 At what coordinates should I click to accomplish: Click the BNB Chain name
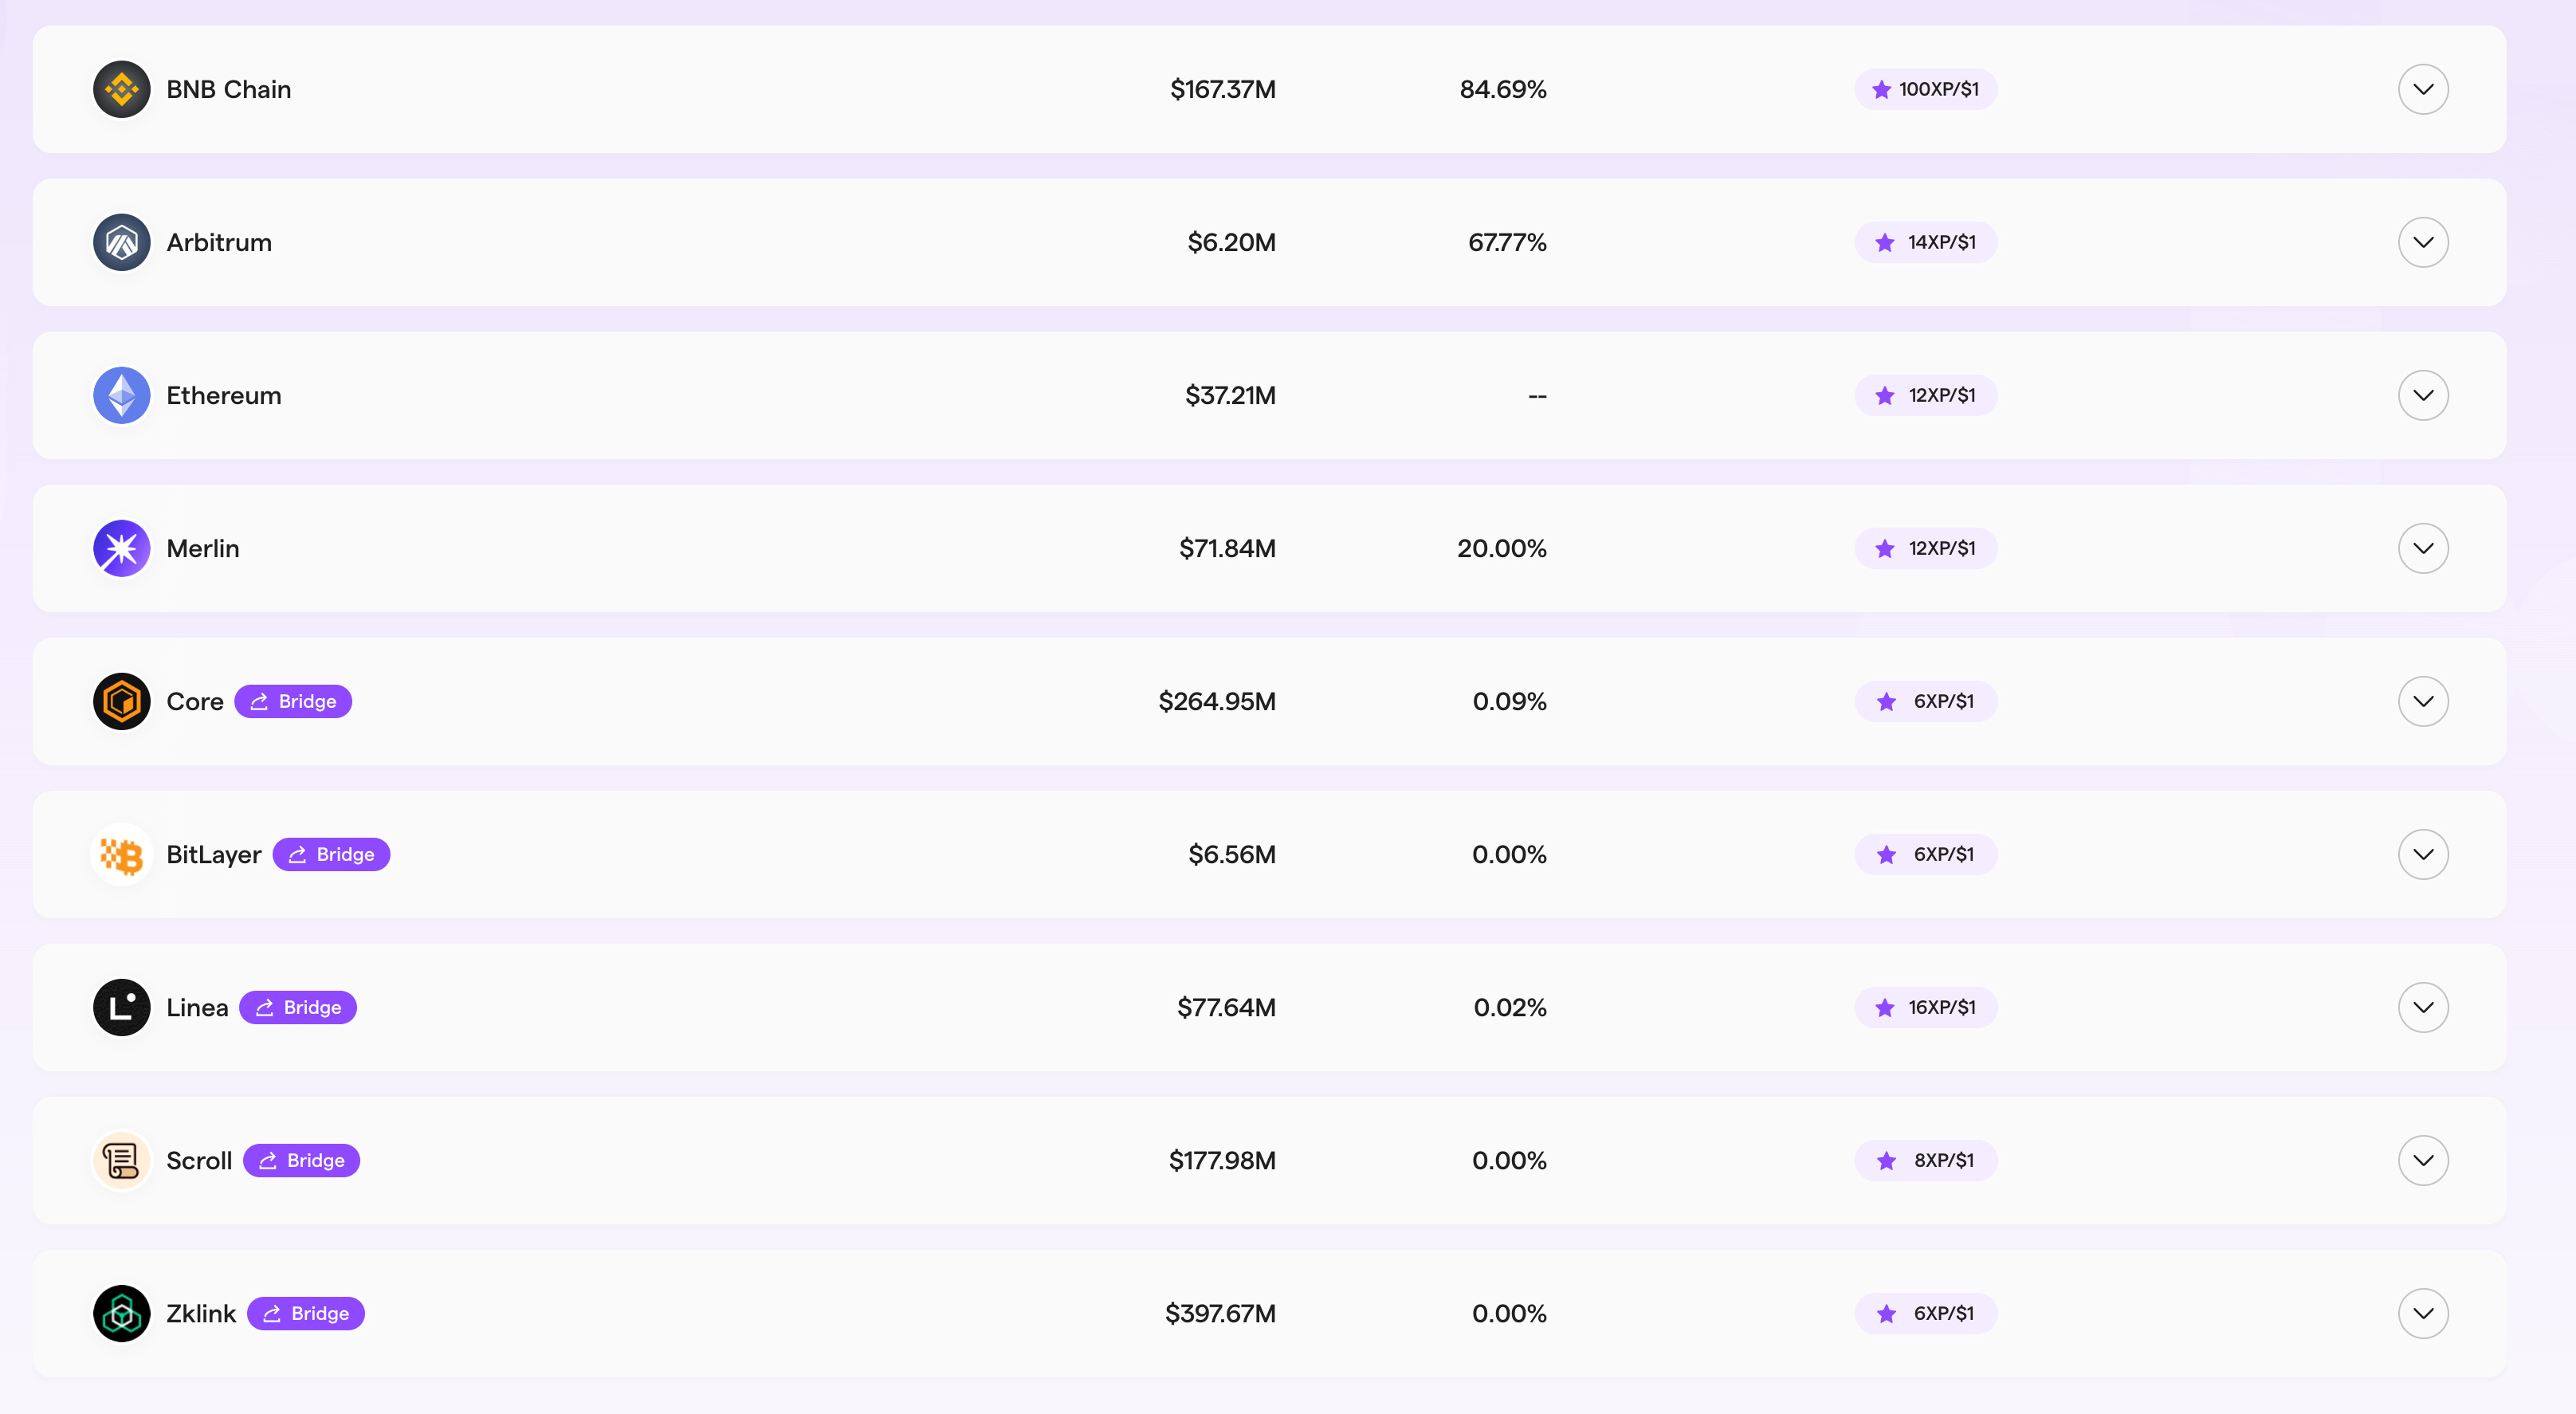(x=229, y=89)
